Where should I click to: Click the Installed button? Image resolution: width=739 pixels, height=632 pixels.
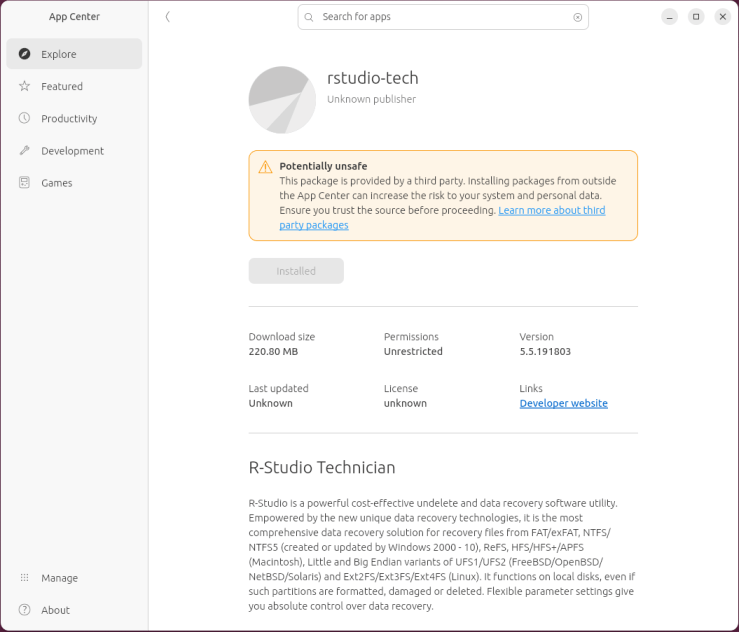(x=296, y=271)
